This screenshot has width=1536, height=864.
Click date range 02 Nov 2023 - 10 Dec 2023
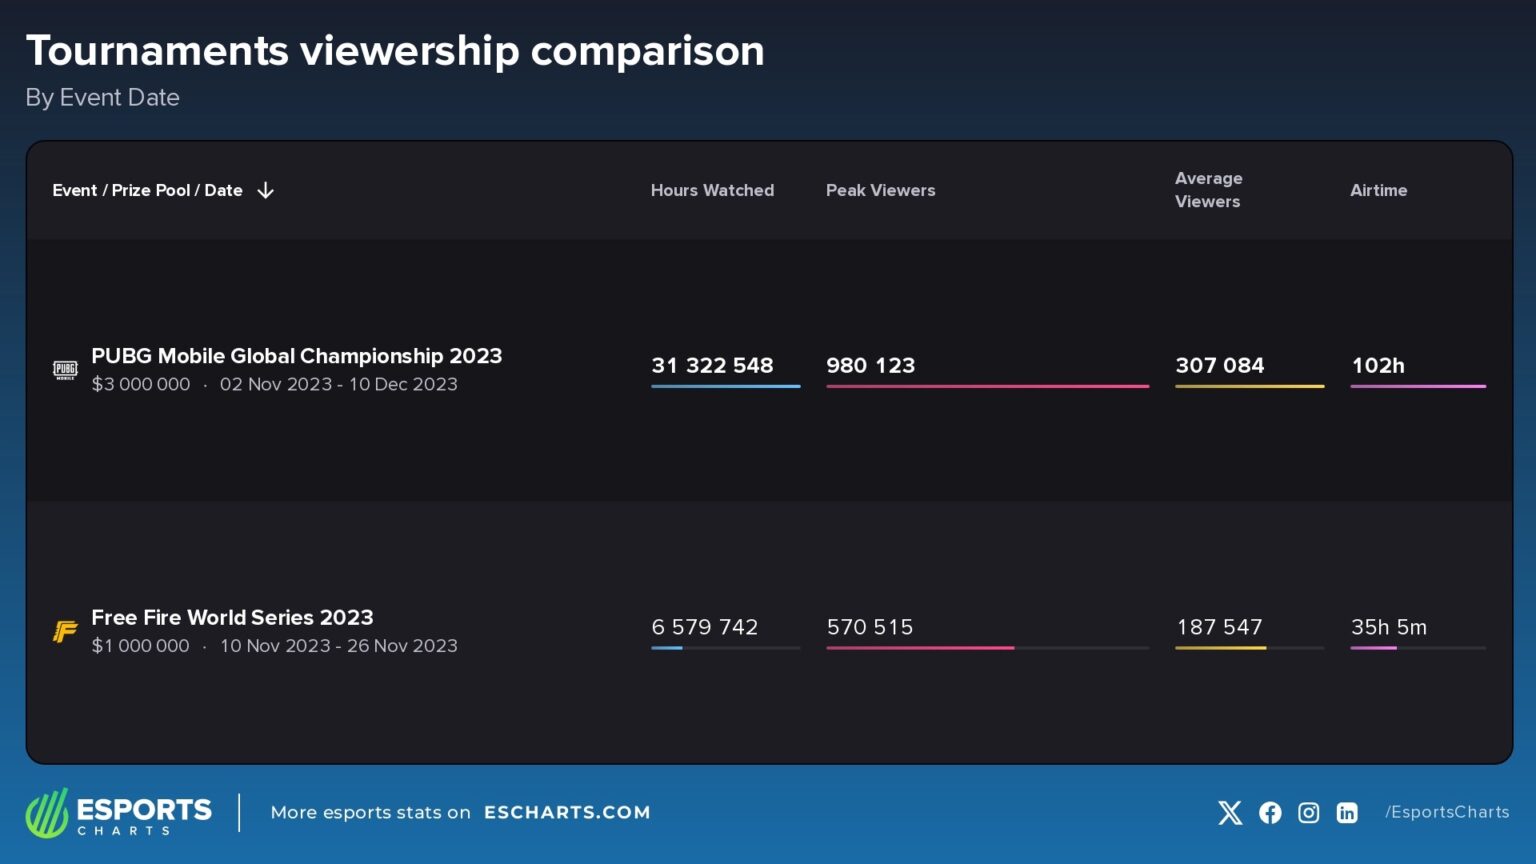pyautogui.click(x=339, y=384)
